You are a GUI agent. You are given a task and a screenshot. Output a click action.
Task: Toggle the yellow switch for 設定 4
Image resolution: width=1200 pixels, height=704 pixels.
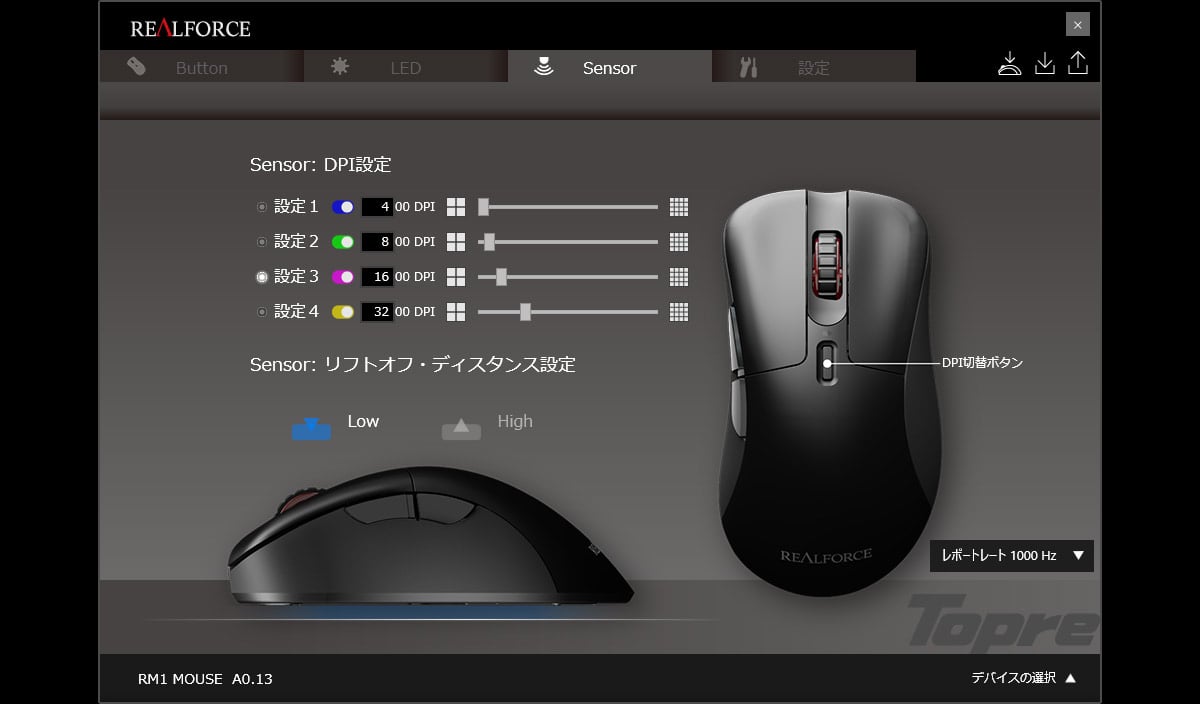[344, 311]
